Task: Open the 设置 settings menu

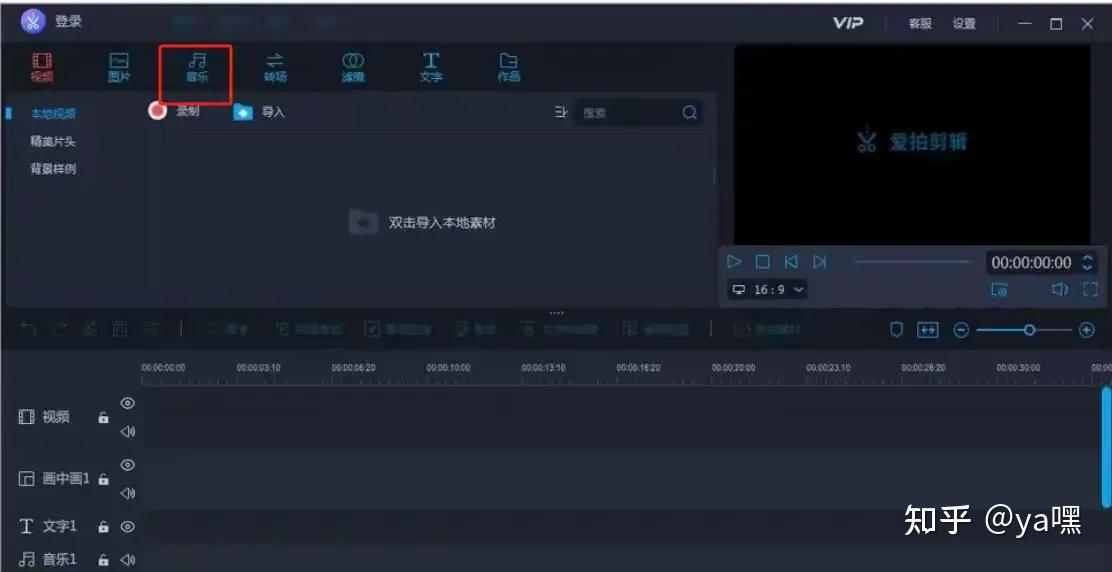Action: (964, 23)
